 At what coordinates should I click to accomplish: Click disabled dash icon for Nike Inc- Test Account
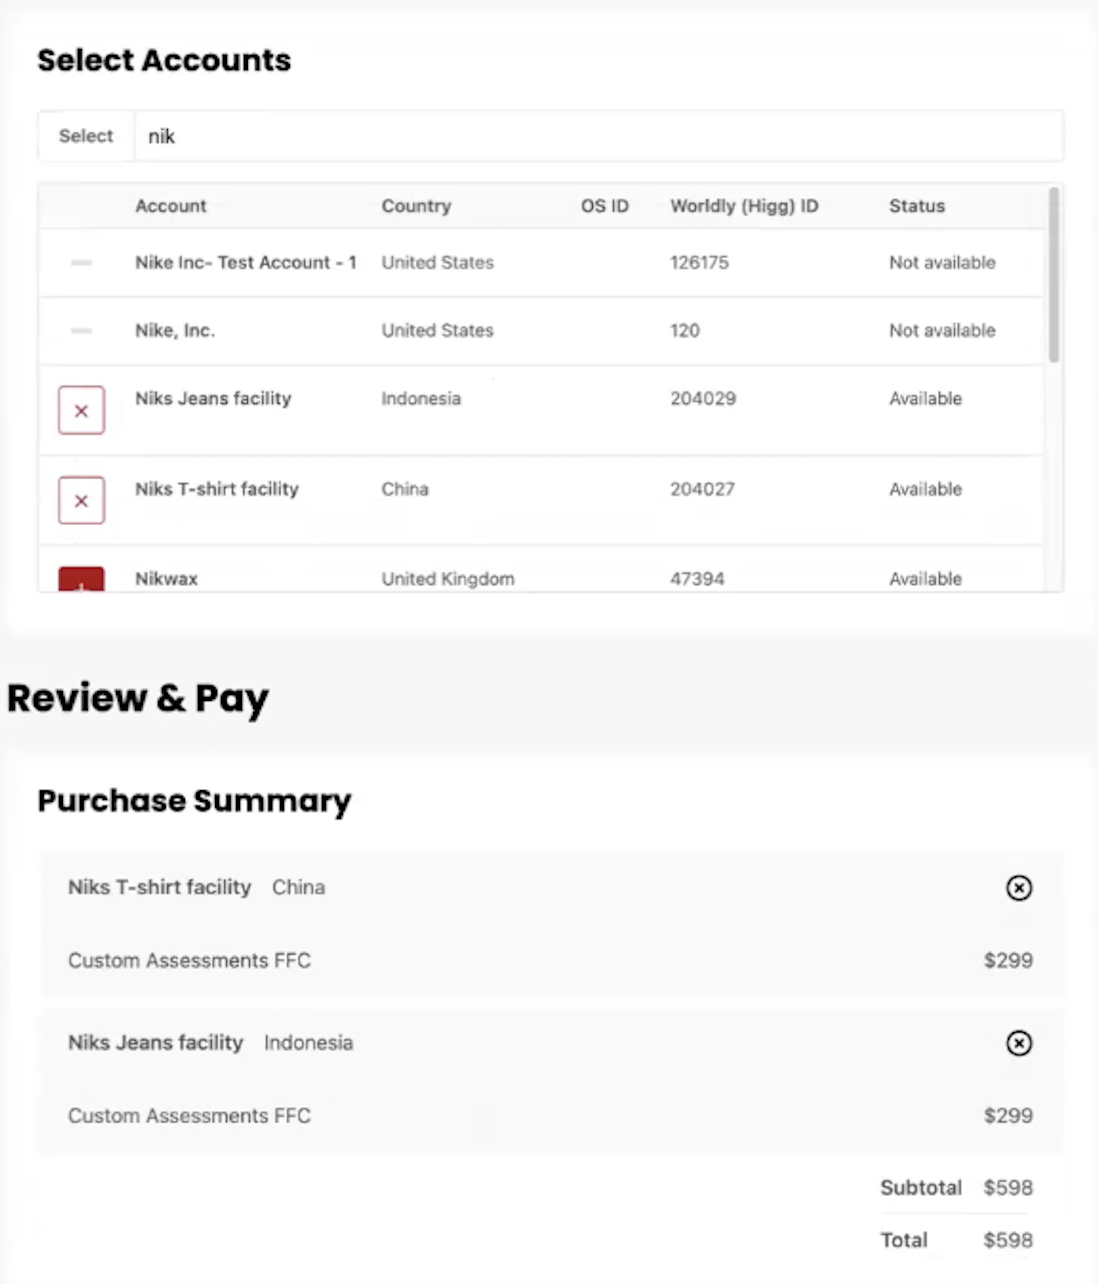(x=81, y=263)
